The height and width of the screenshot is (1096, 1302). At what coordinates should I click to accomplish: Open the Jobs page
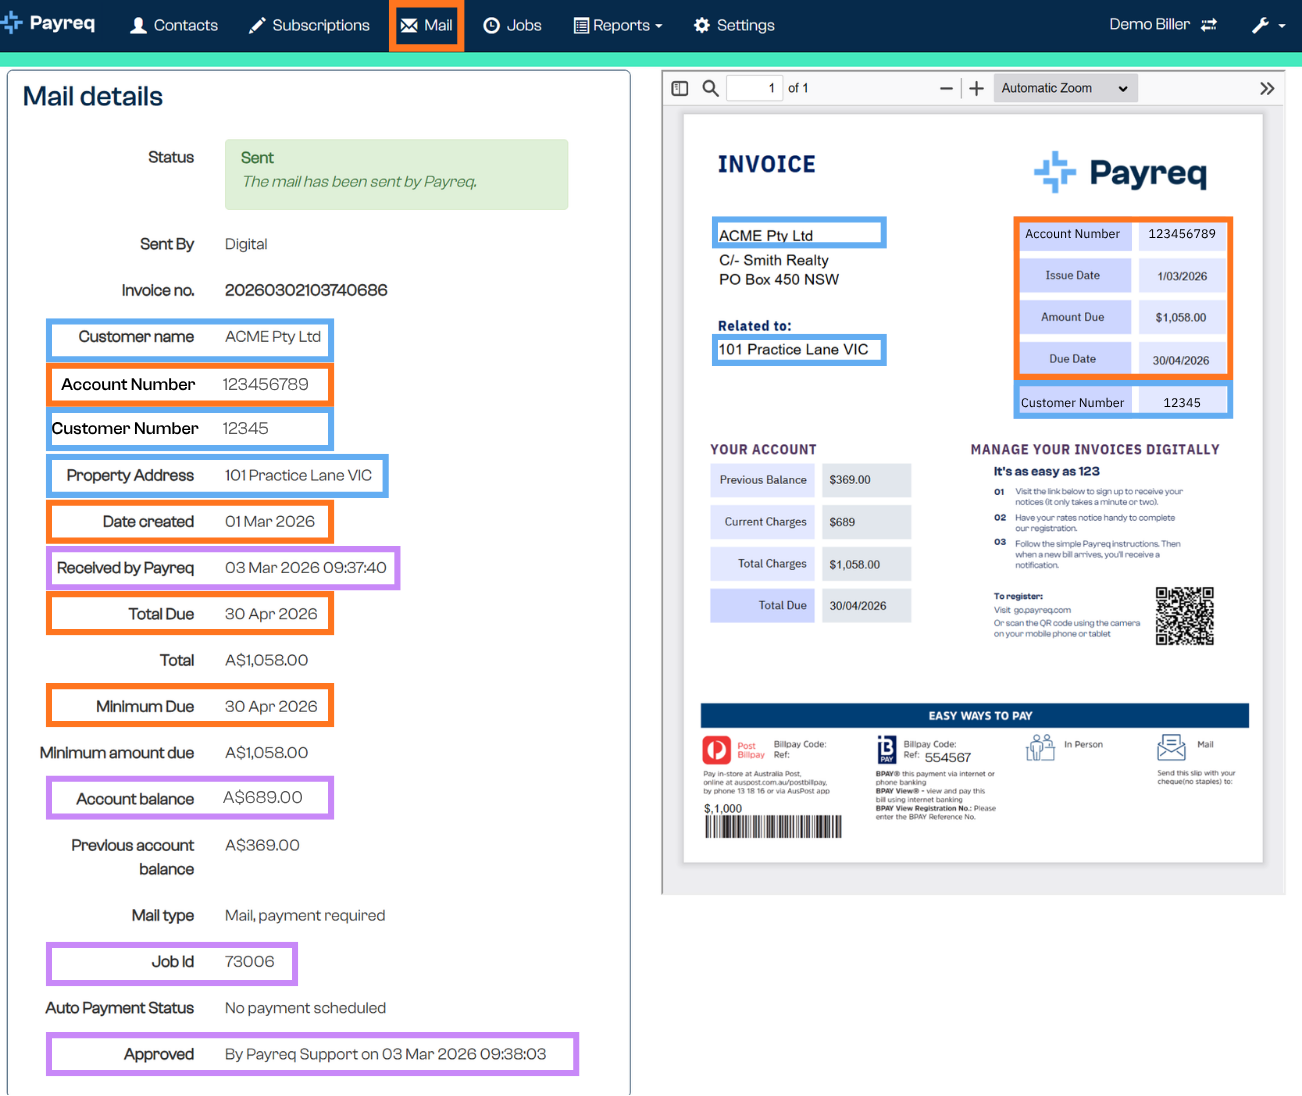coord(512,25)
